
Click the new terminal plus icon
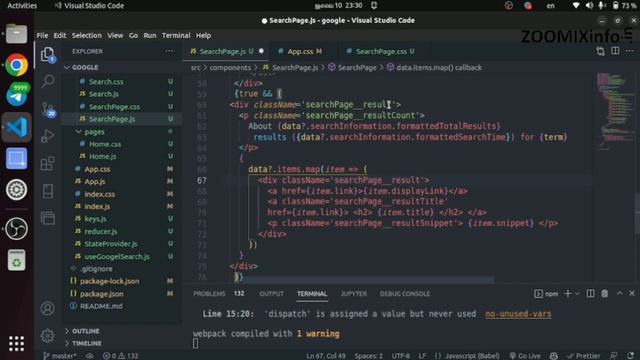(567, 293)
